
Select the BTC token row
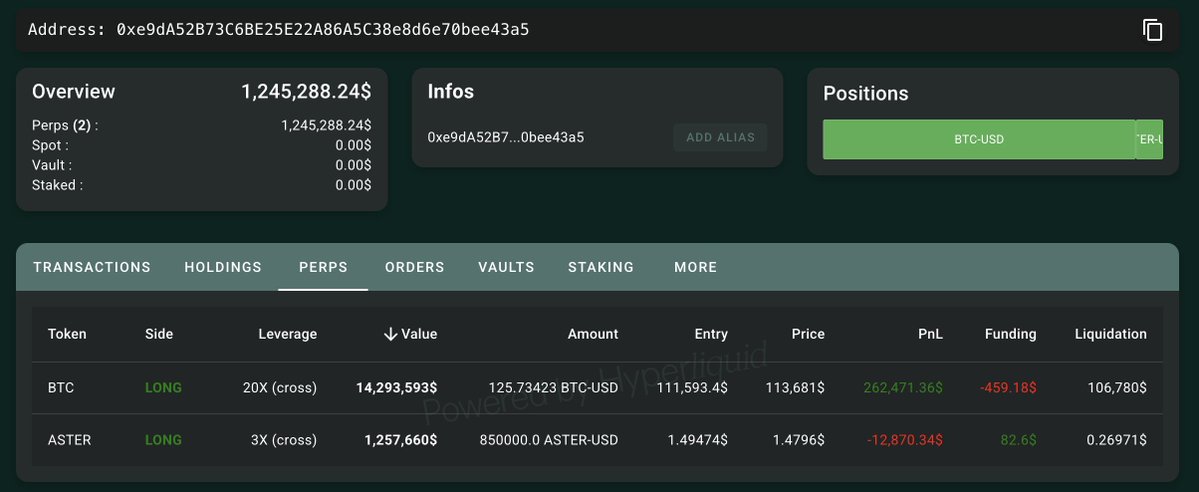tap(61, 387)
